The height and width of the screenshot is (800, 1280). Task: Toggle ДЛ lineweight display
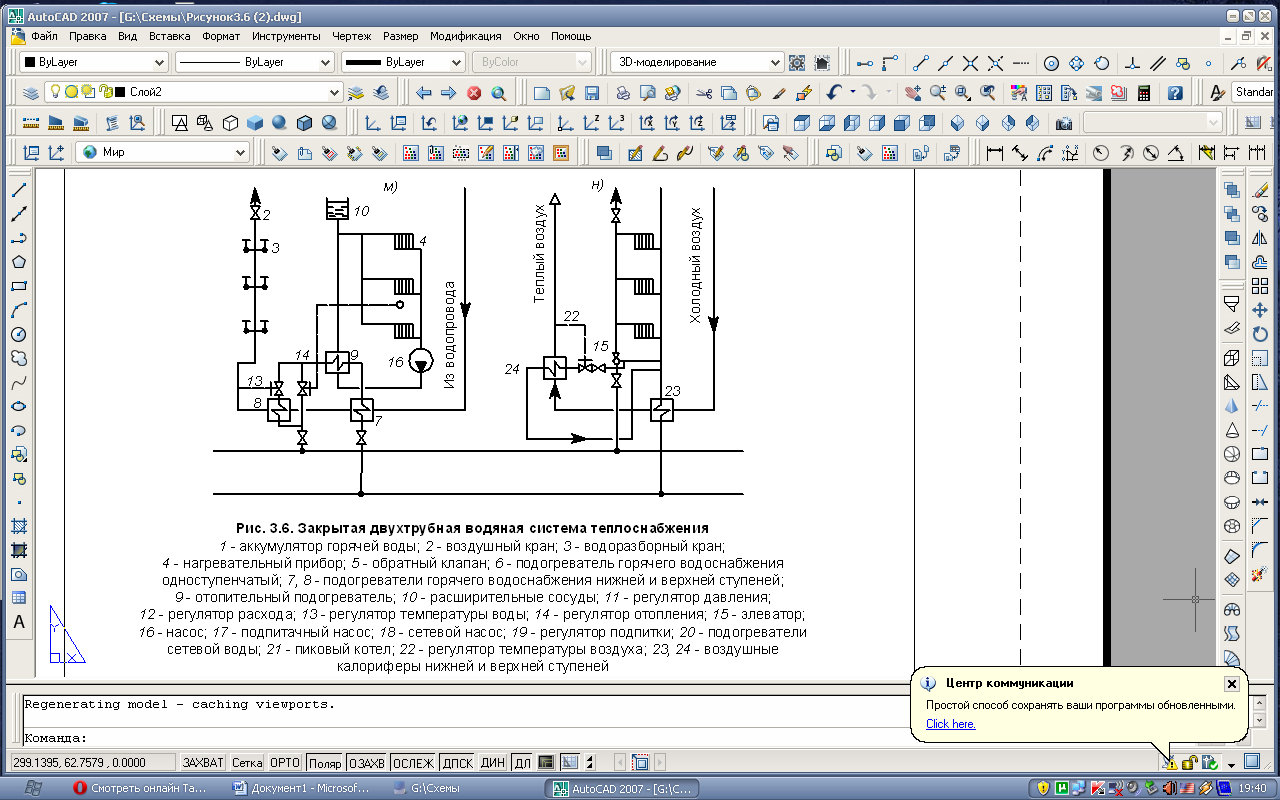[x=522, y=763]
